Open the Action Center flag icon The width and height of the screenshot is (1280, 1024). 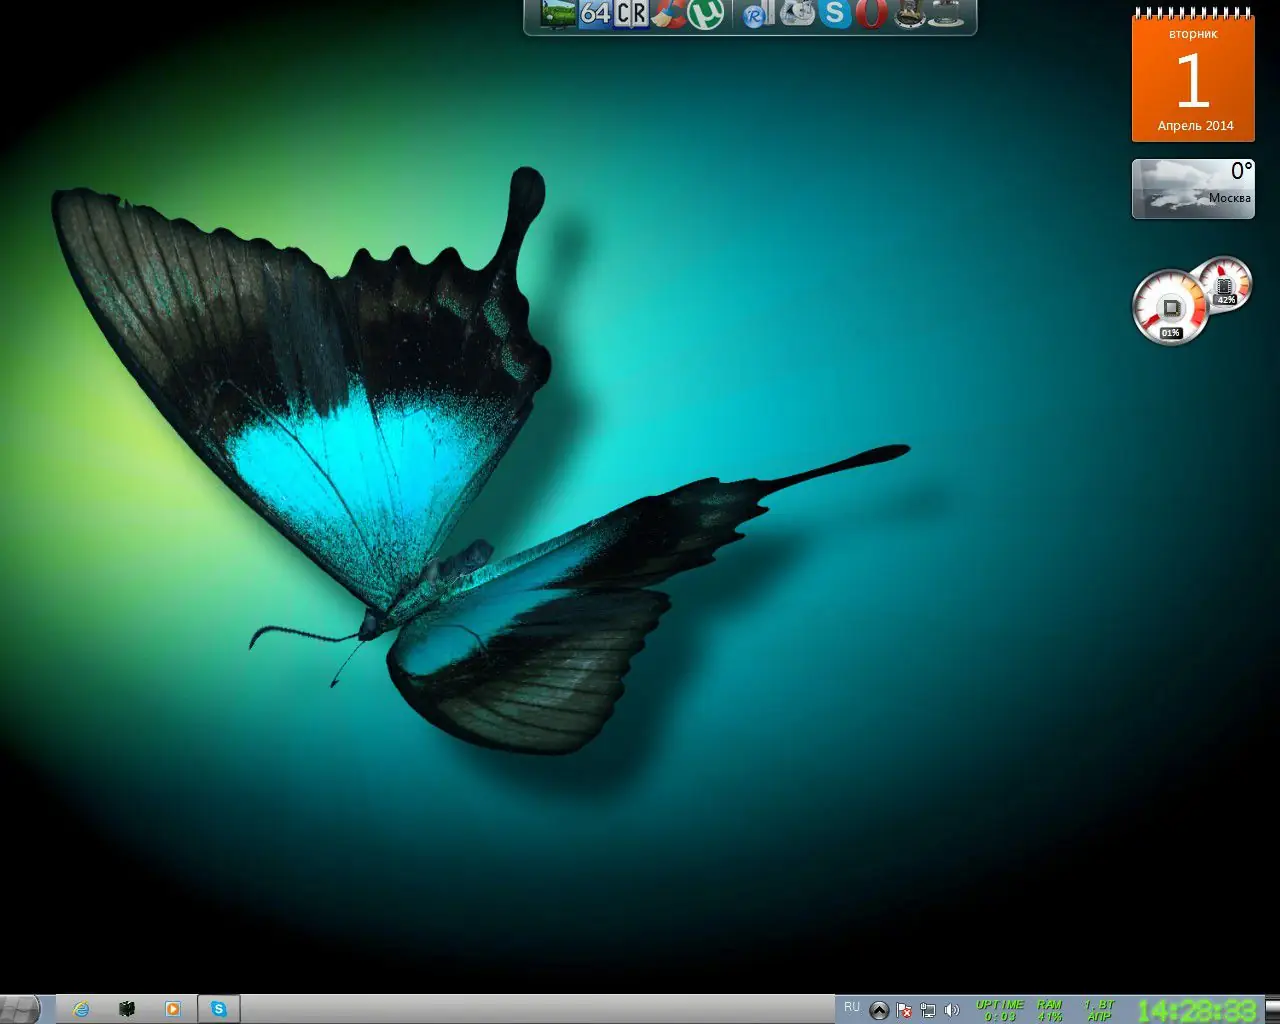[x=904, y=1010]
